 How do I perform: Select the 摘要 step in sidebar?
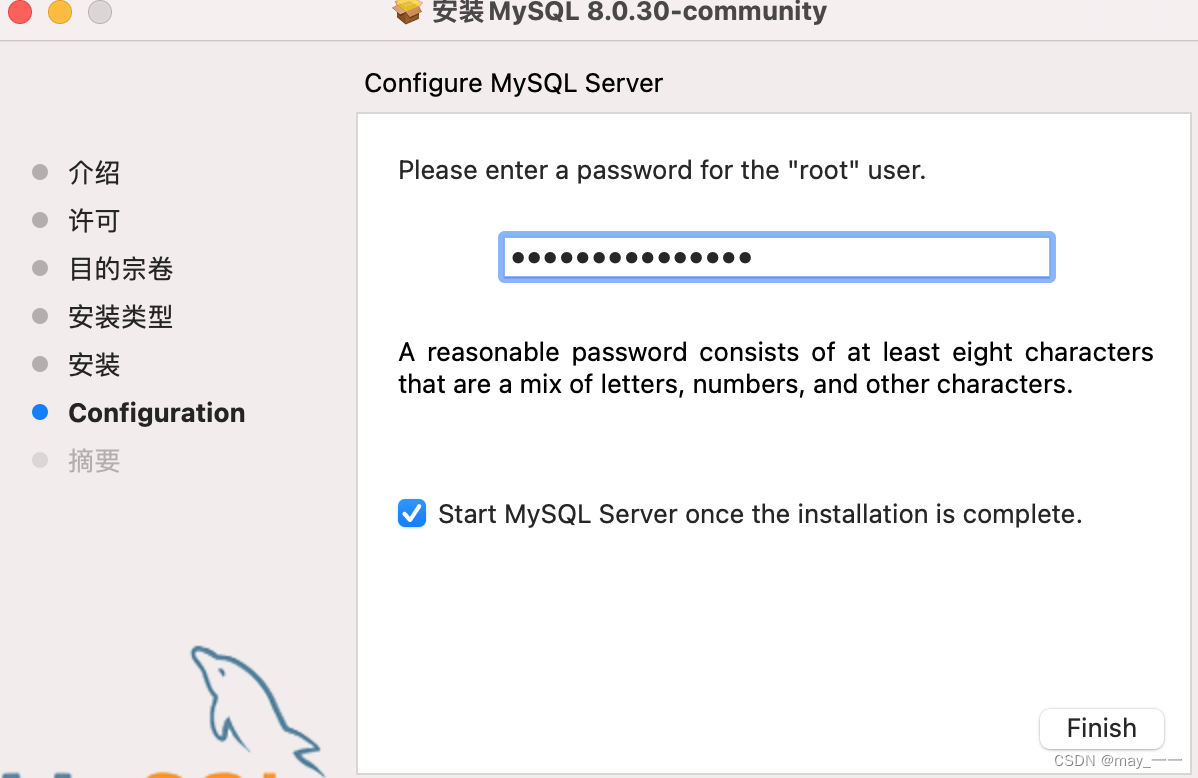tap(94, 461)
